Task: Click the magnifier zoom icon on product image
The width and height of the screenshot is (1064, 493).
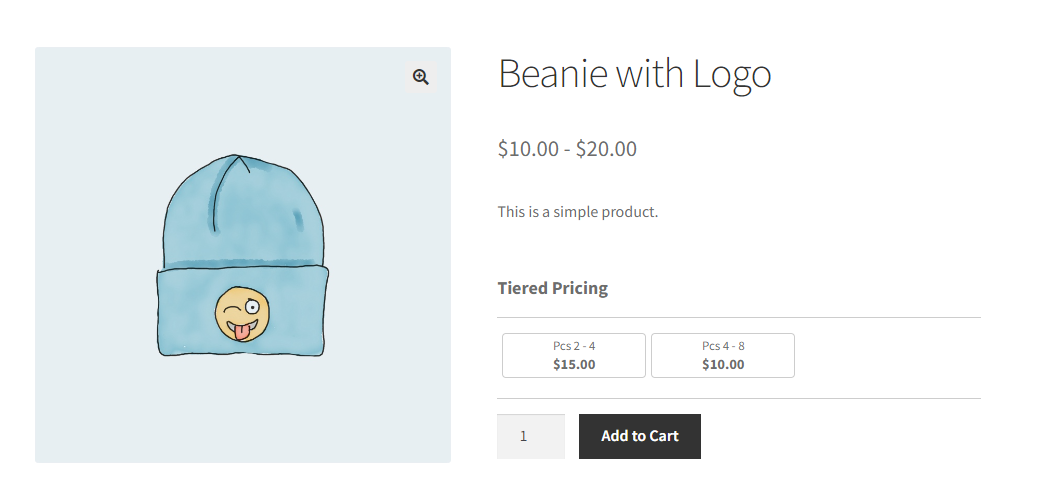Action: tap(421, 77)
